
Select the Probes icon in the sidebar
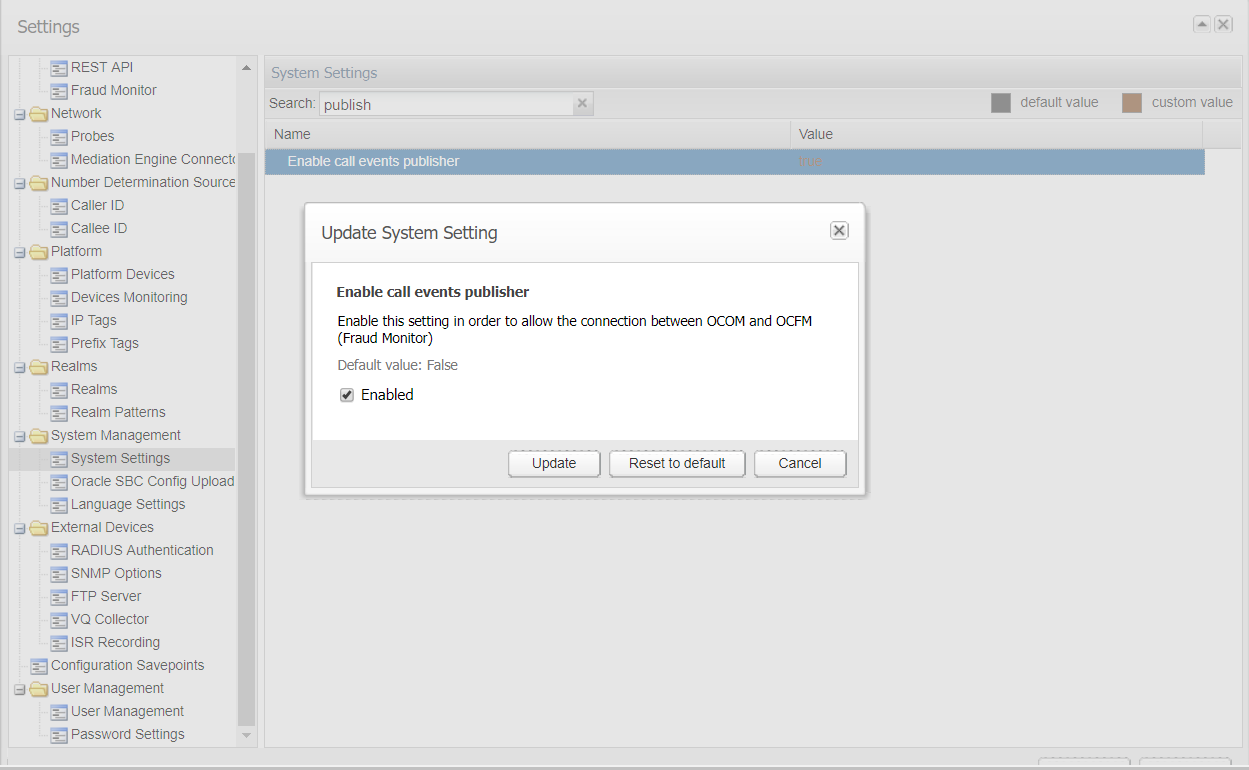[x=60, y=136]
